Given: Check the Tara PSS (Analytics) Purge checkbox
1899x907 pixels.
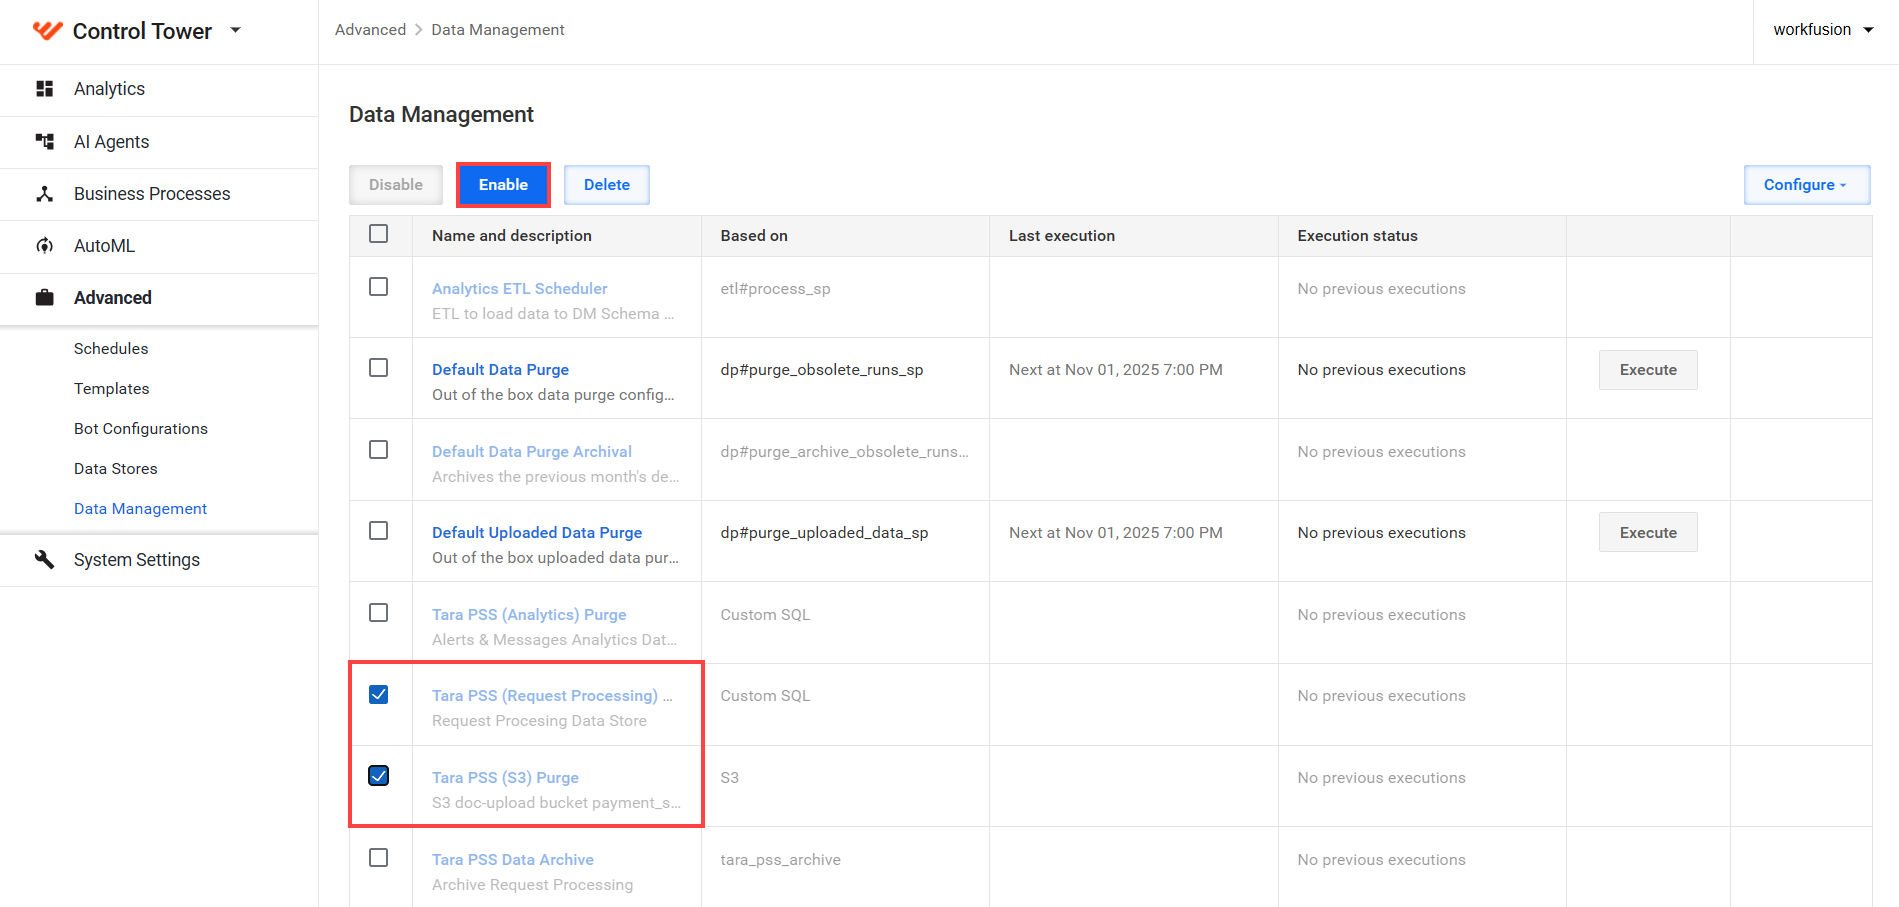Looking at the screenshot, I should coord(379,613).
